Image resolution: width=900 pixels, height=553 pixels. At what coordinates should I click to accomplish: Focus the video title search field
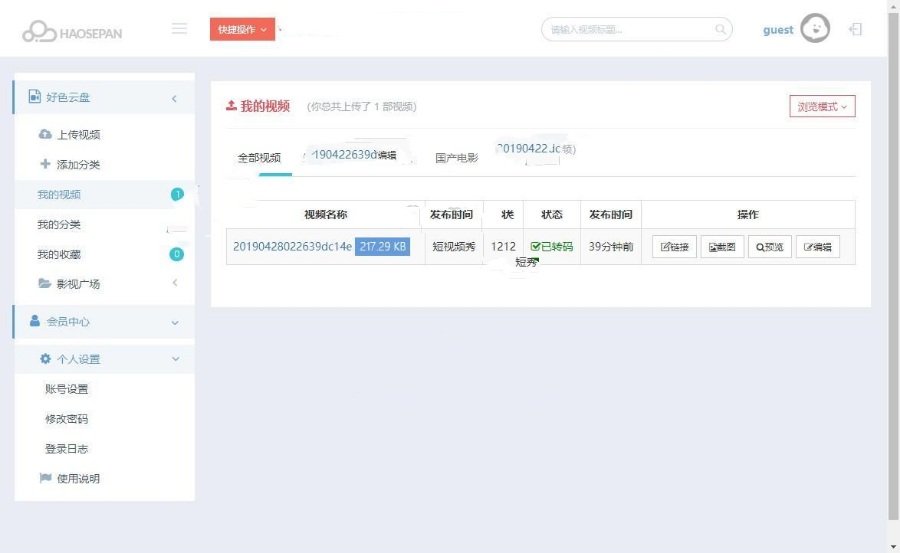pyautogui.click(x=636, y=29)
